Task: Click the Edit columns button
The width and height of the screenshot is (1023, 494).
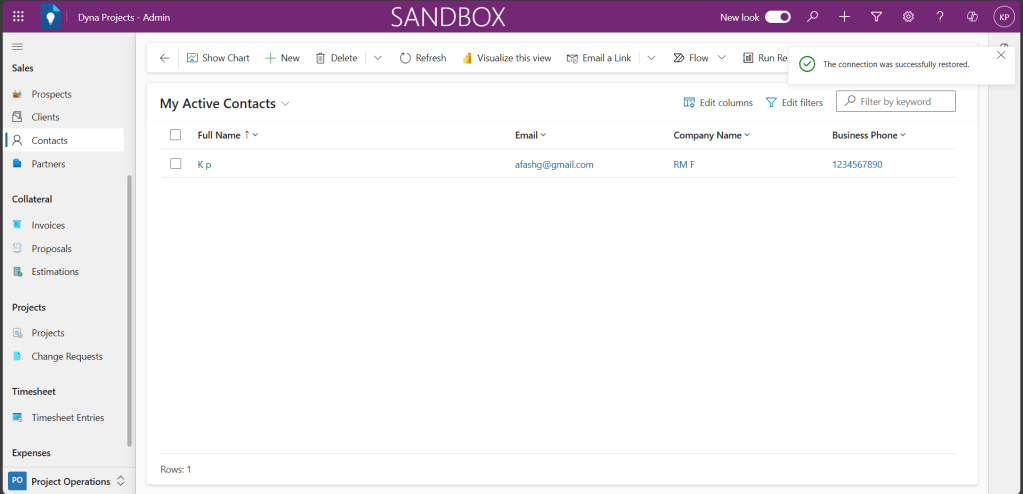Action: point(718,102)
